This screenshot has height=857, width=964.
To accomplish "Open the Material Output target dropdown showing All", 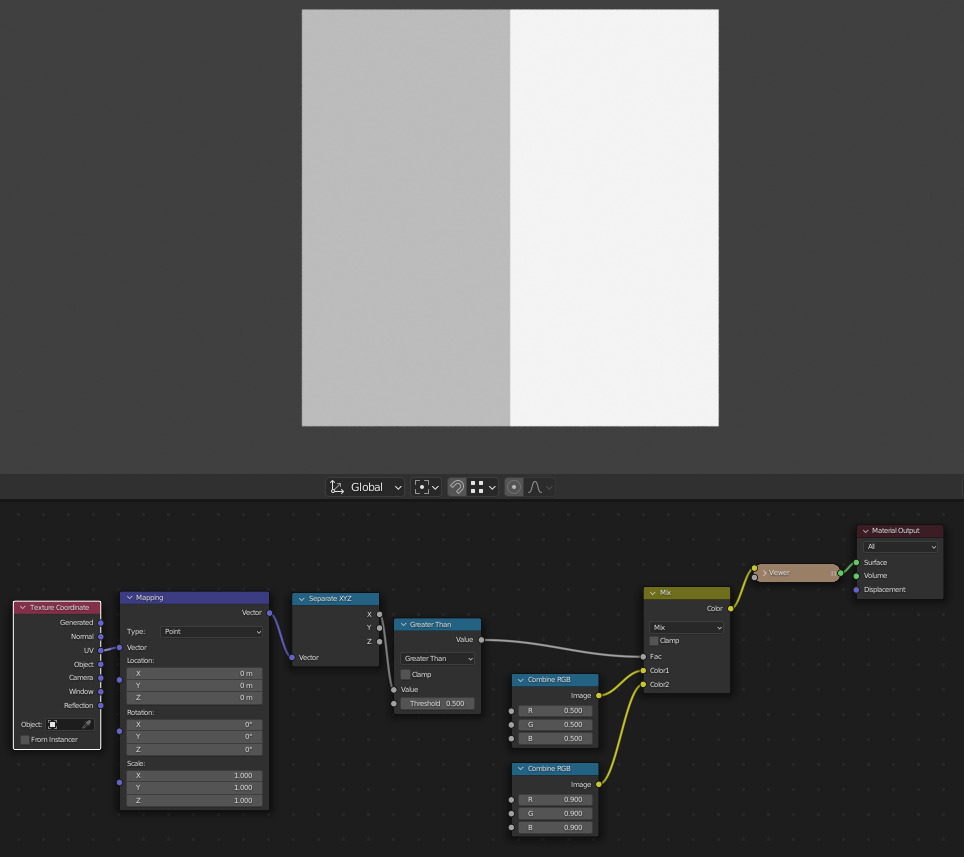I will (900, 547).
